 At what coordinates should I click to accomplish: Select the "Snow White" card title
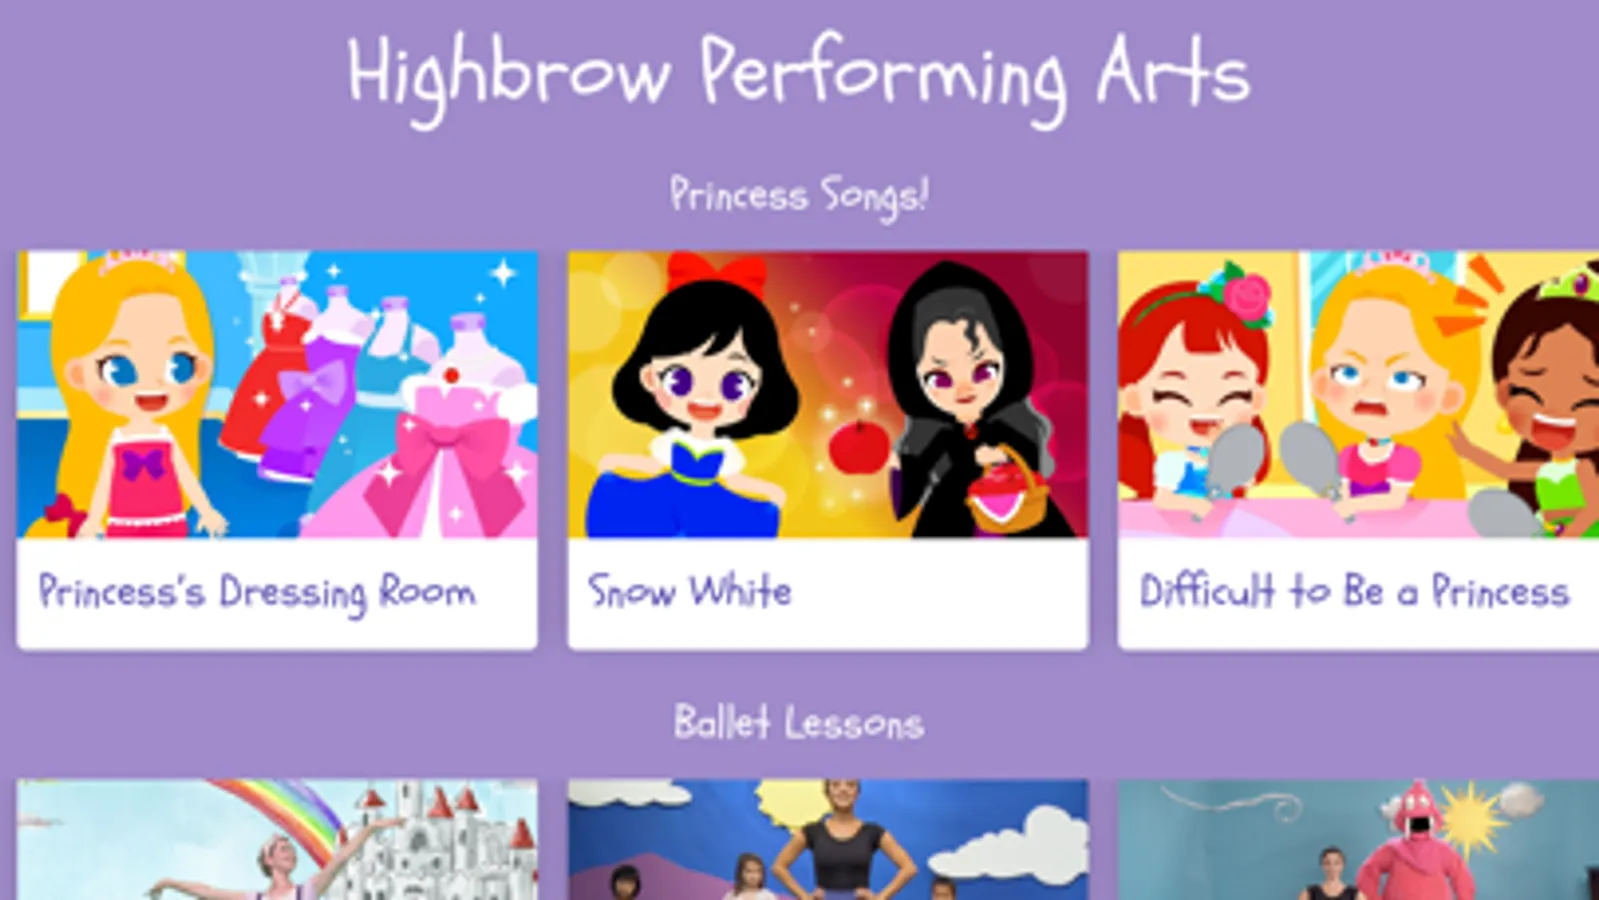pos(690,591)
